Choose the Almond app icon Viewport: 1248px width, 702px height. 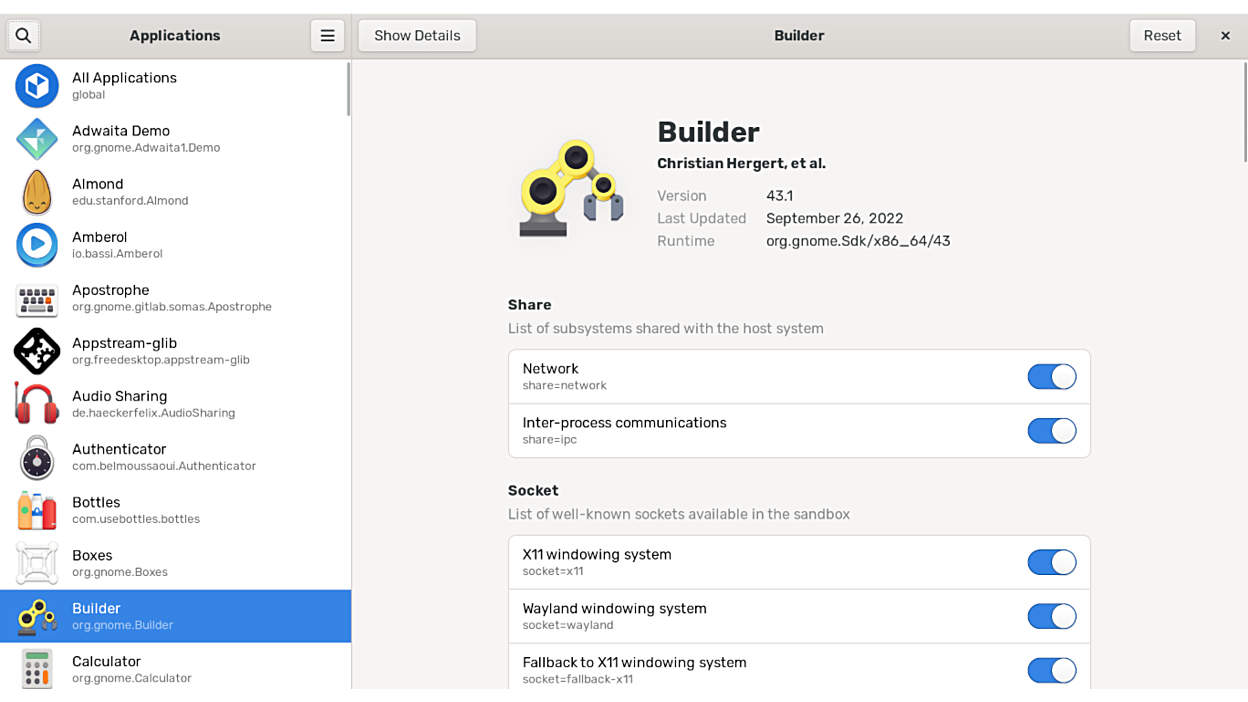click(x=37, y=192)
